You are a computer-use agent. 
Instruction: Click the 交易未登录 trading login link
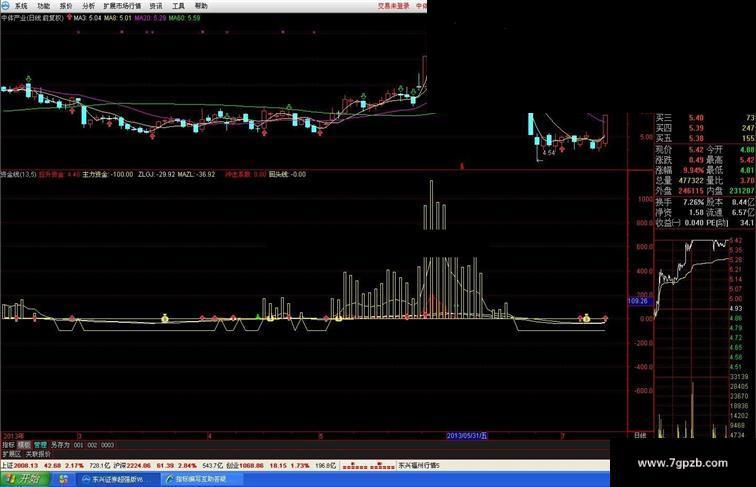pyautogui.click(x=393, y=6)
